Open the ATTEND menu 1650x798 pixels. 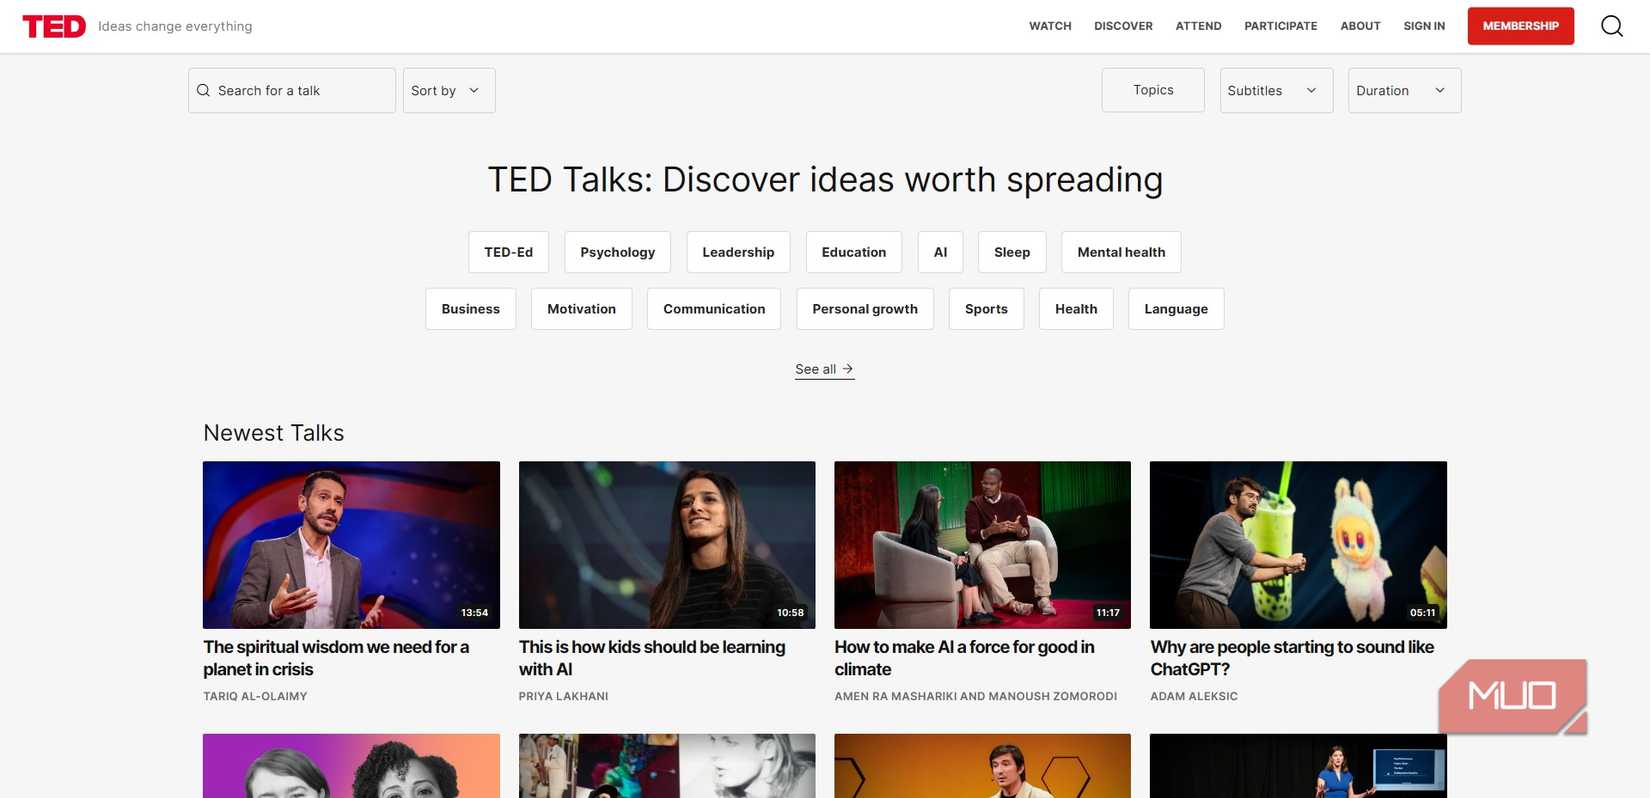click(x=1198, y=26)
